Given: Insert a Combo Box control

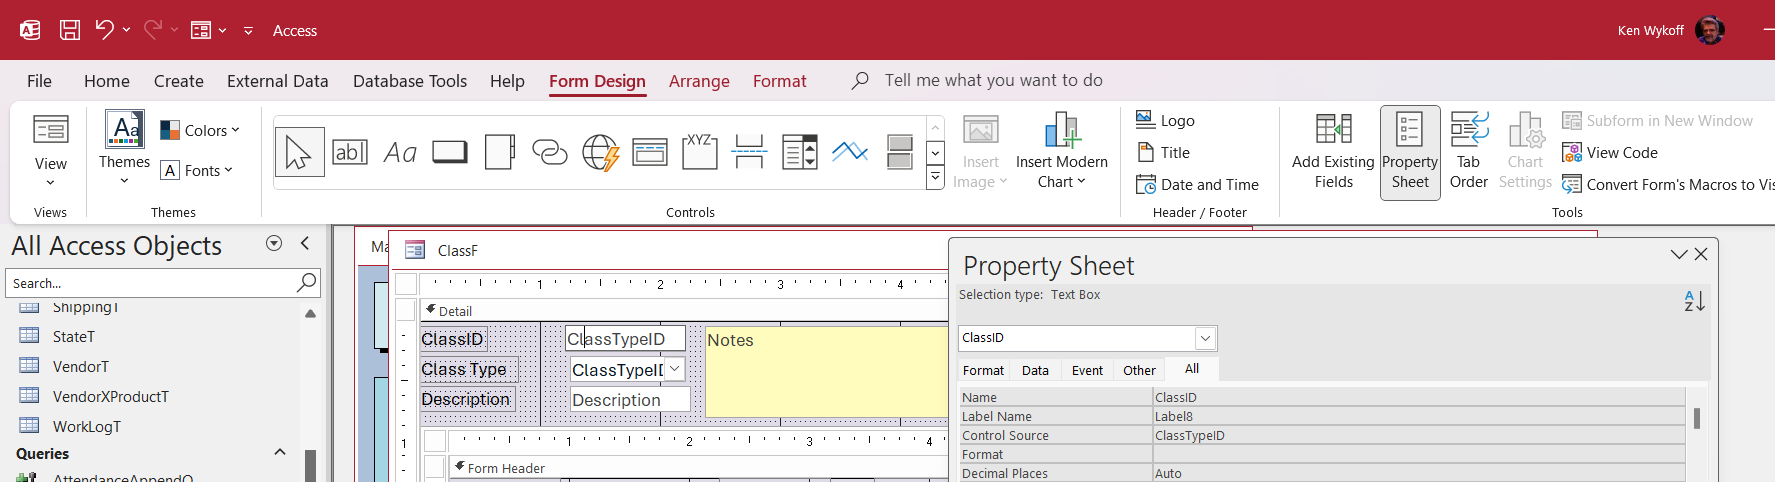Looking at the screenshot, I should pos(800,152).
